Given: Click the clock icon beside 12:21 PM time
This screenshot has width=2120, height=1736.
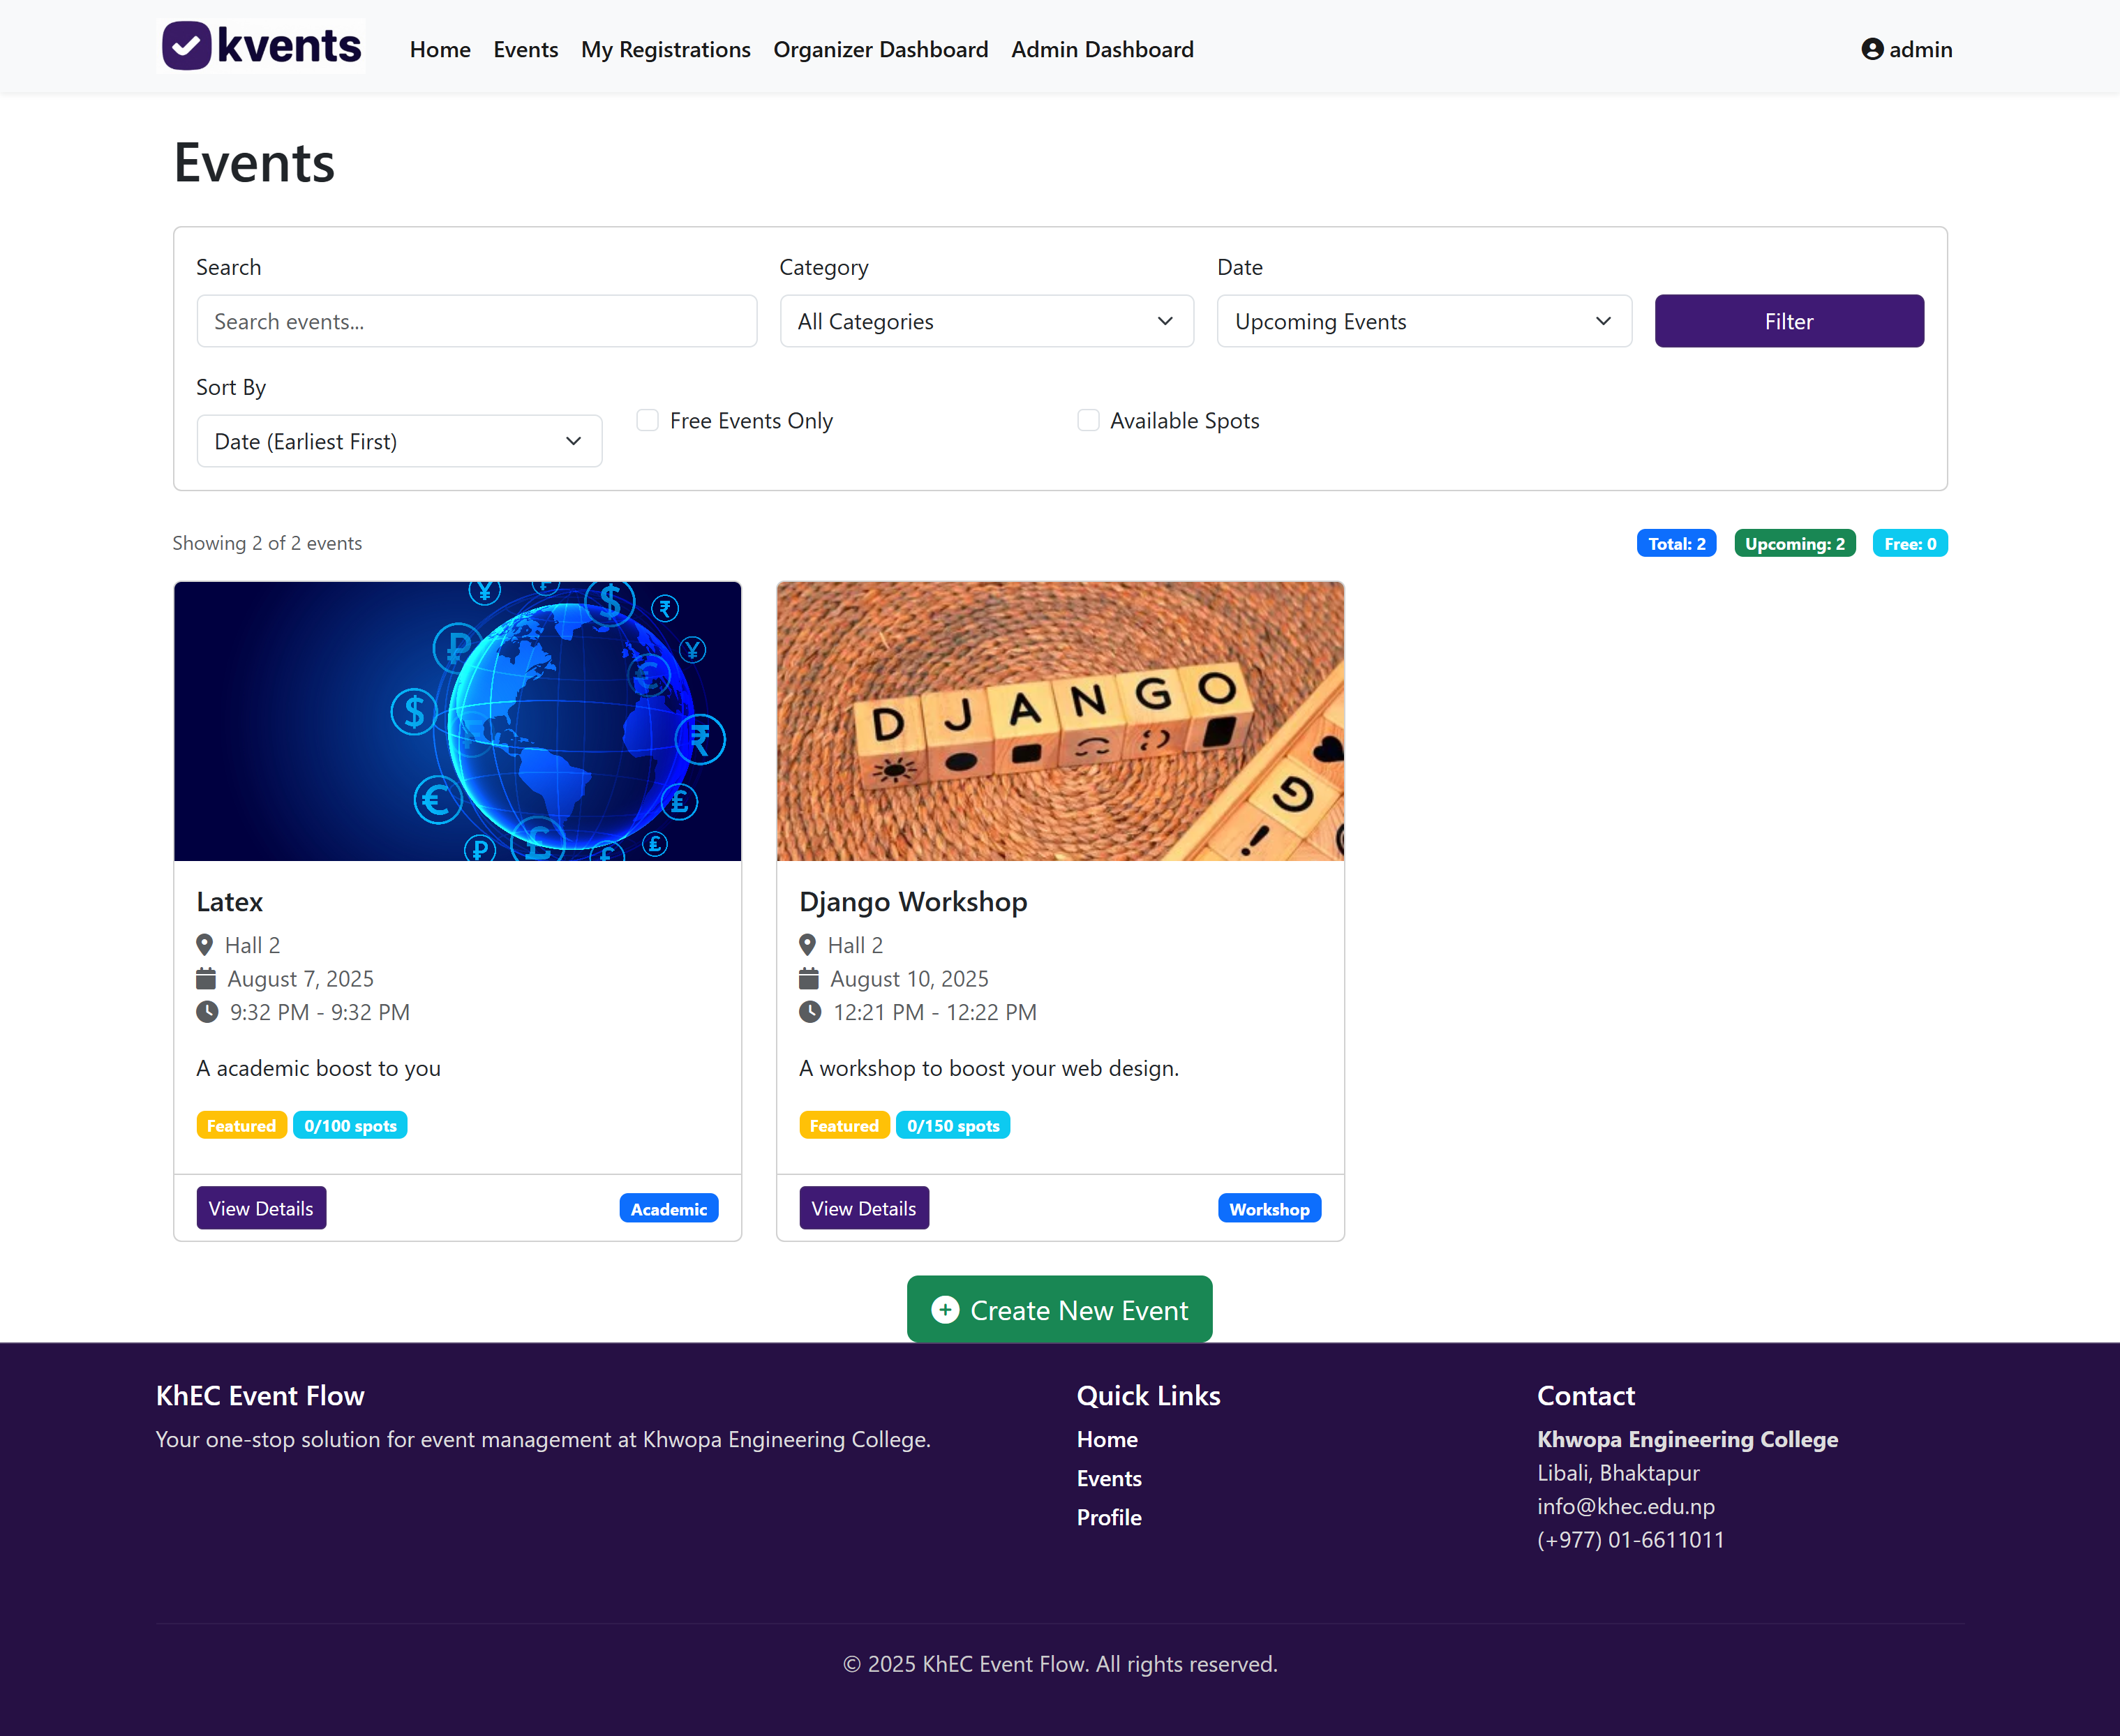Looking at the screenshot, I should (x=810, y=1012).
